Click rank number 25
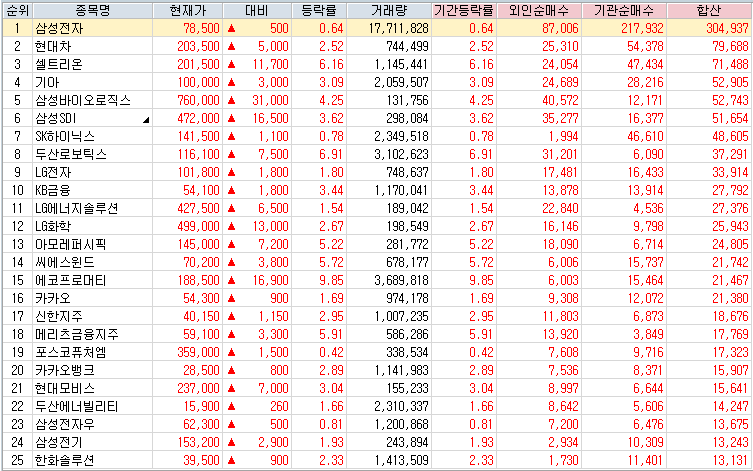 17,460
